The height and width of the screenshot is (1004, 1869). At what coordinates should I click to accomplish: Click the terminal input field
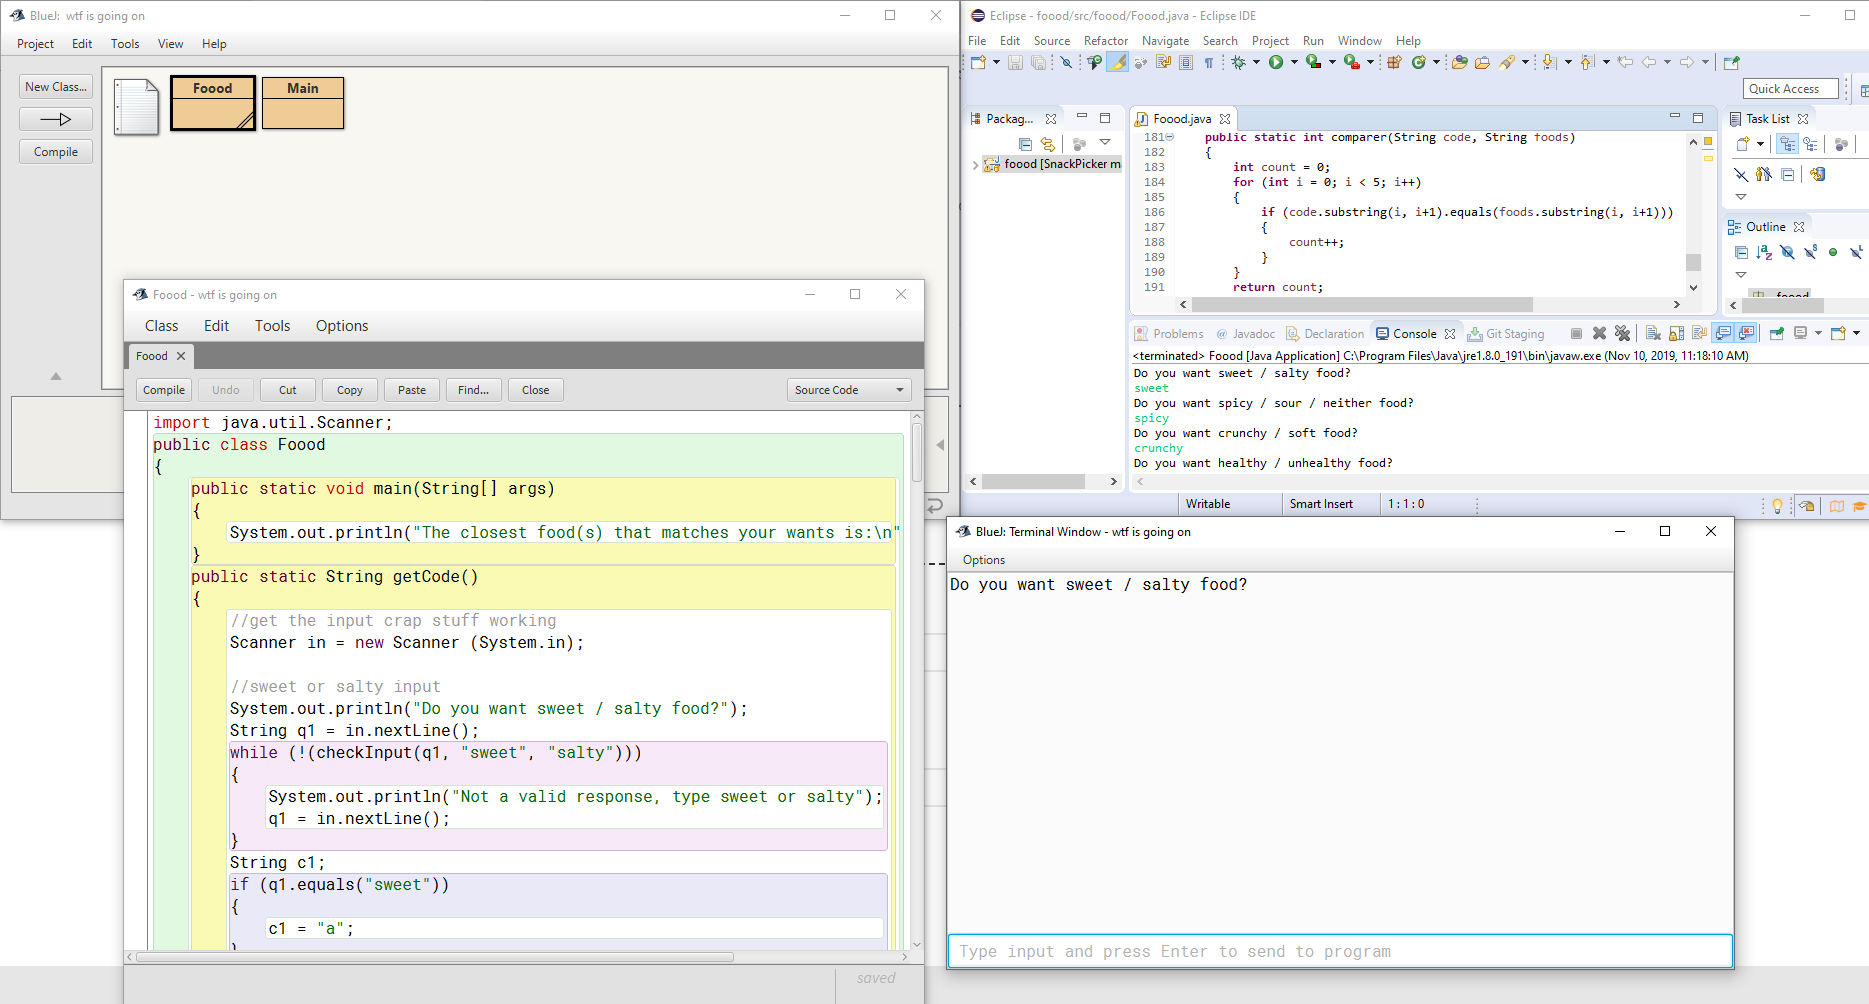(x=1339, y=951)
